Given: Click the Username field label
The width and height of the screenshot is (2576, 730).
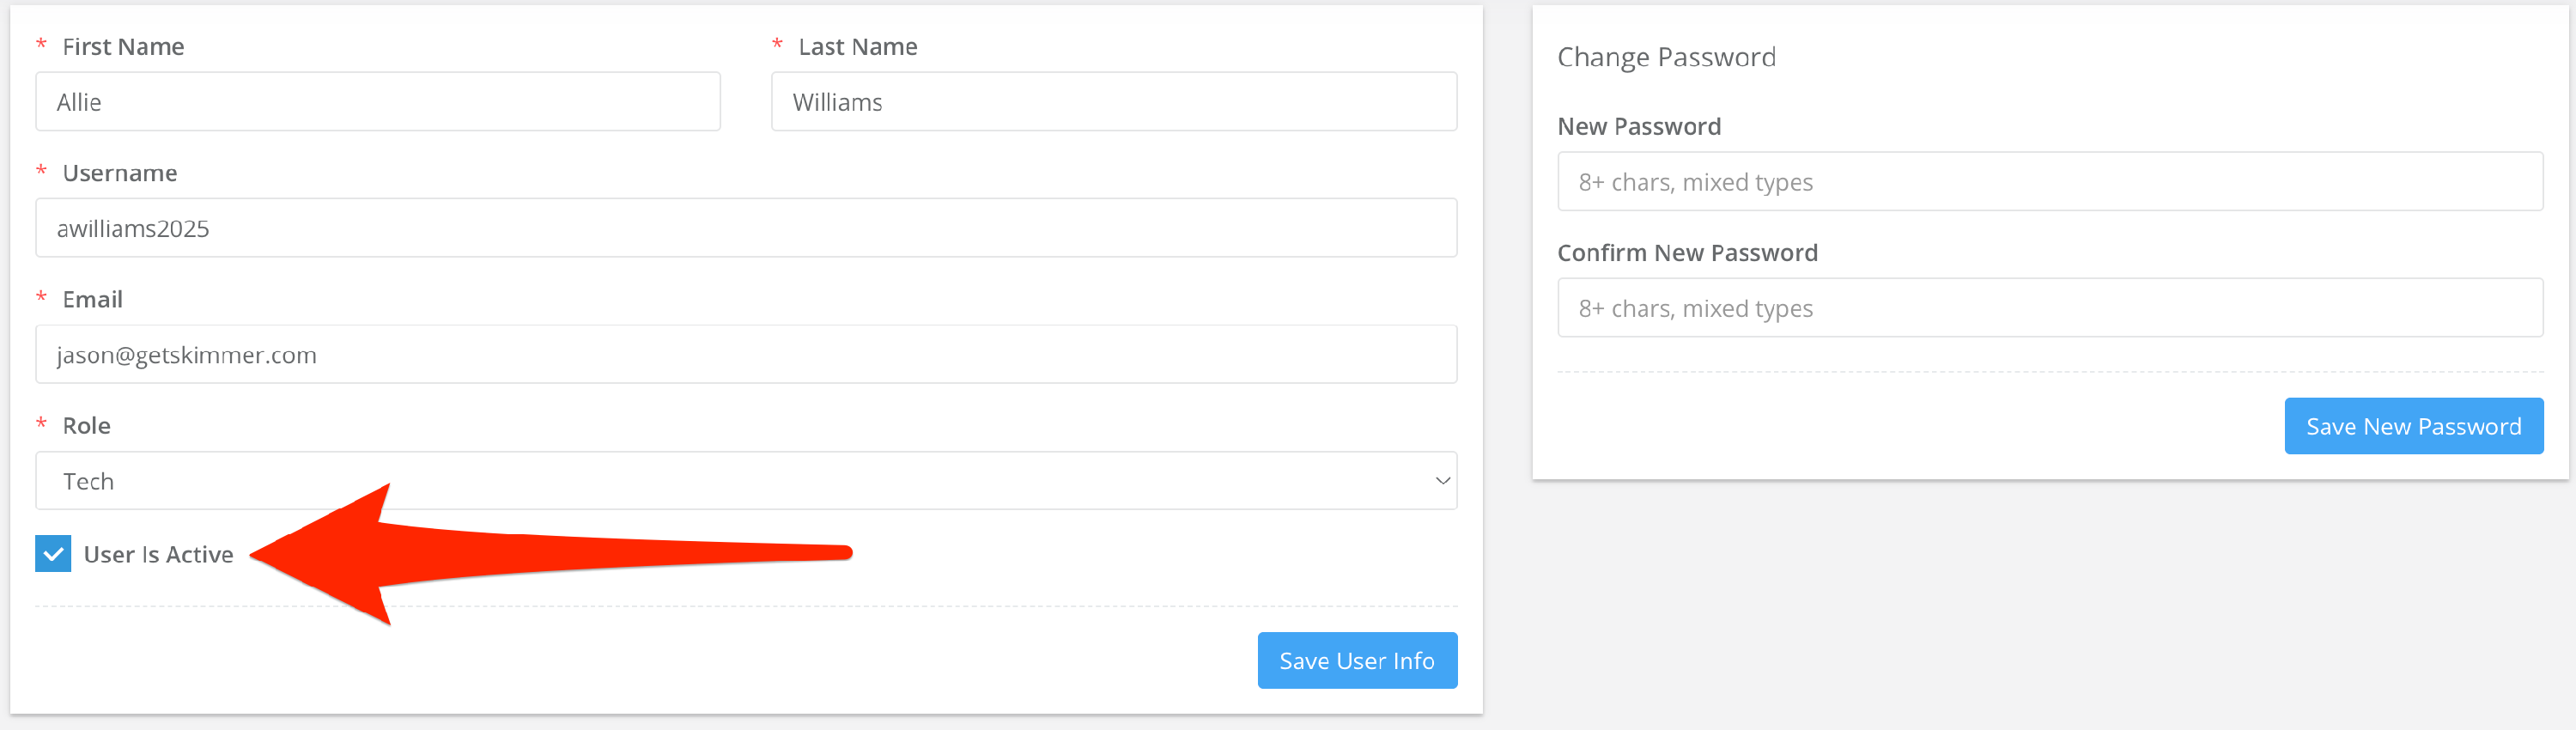Looking at the screenshot, I should coord(120,173).
